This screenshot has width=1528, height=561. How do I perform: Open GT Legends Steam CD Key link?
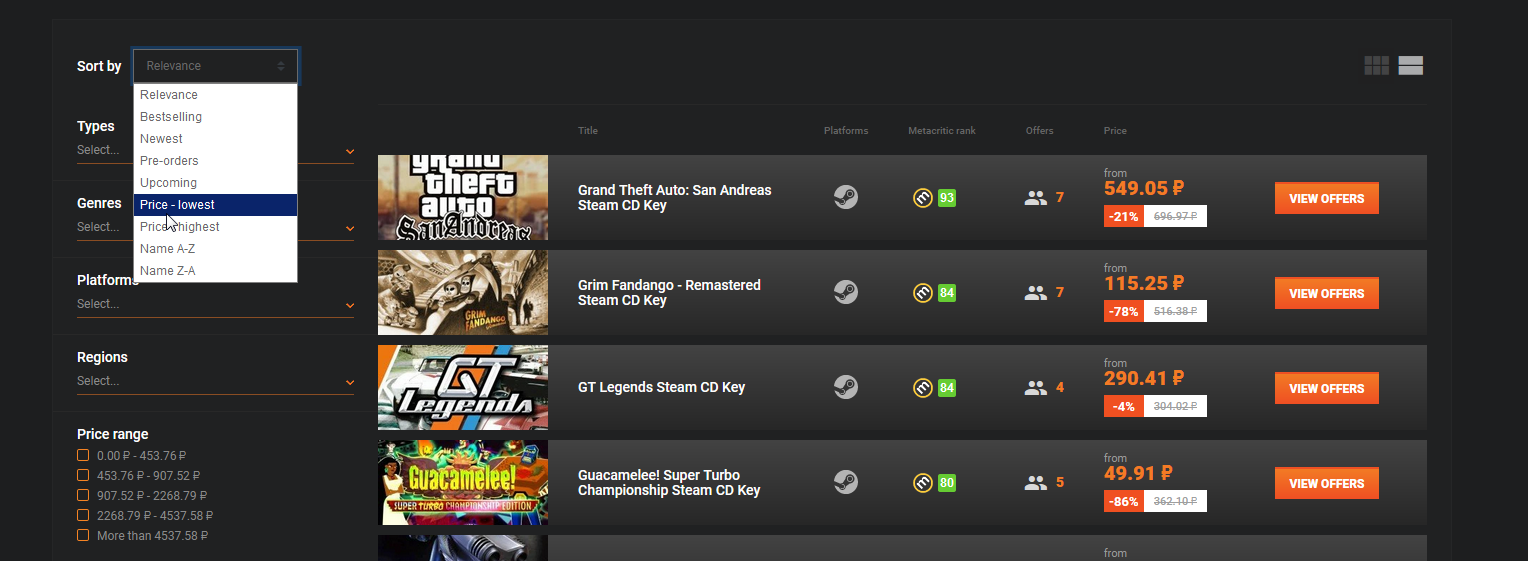(x=661, y=388)
